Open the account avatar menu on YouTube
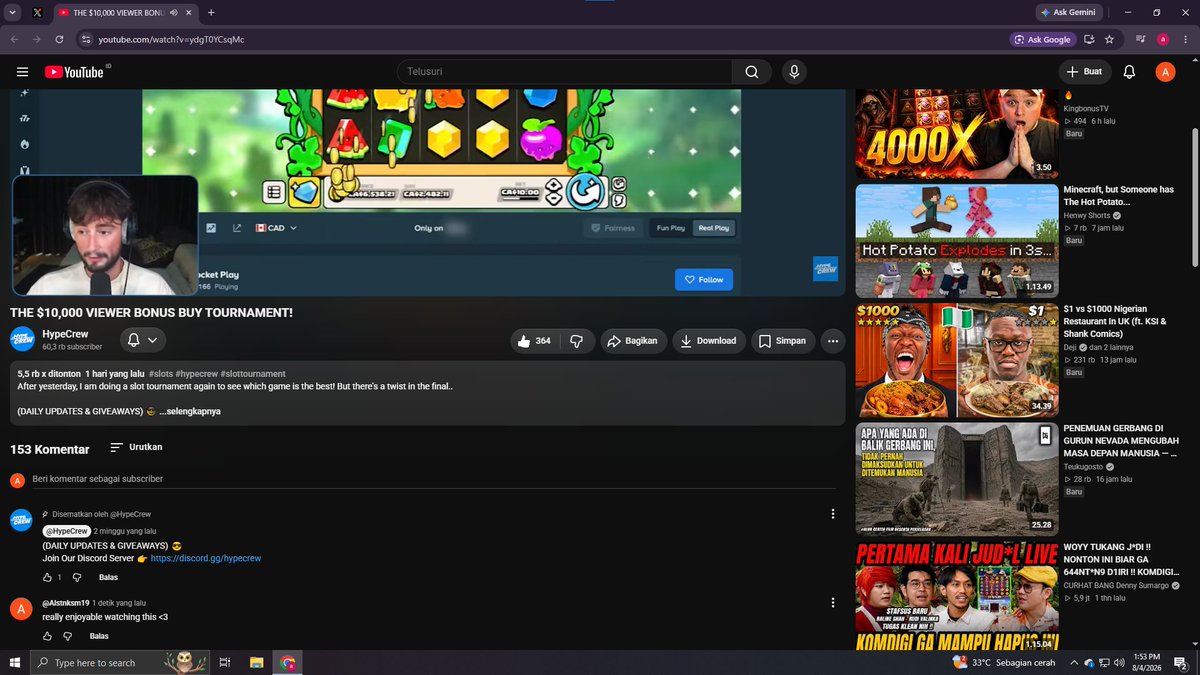Image resolution: width=1200 pixels, height=675 pixels. [1164, 72]
